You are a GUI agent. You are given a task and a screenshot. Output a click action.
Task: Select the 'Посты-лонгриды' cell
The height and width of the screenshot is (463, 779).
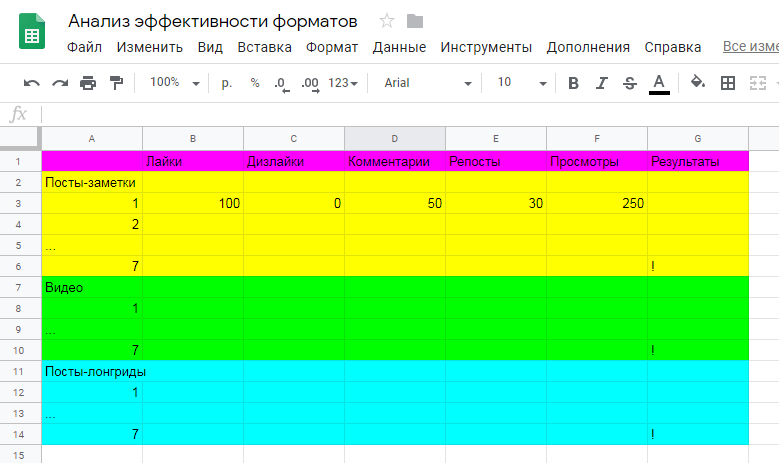point(92,371)
